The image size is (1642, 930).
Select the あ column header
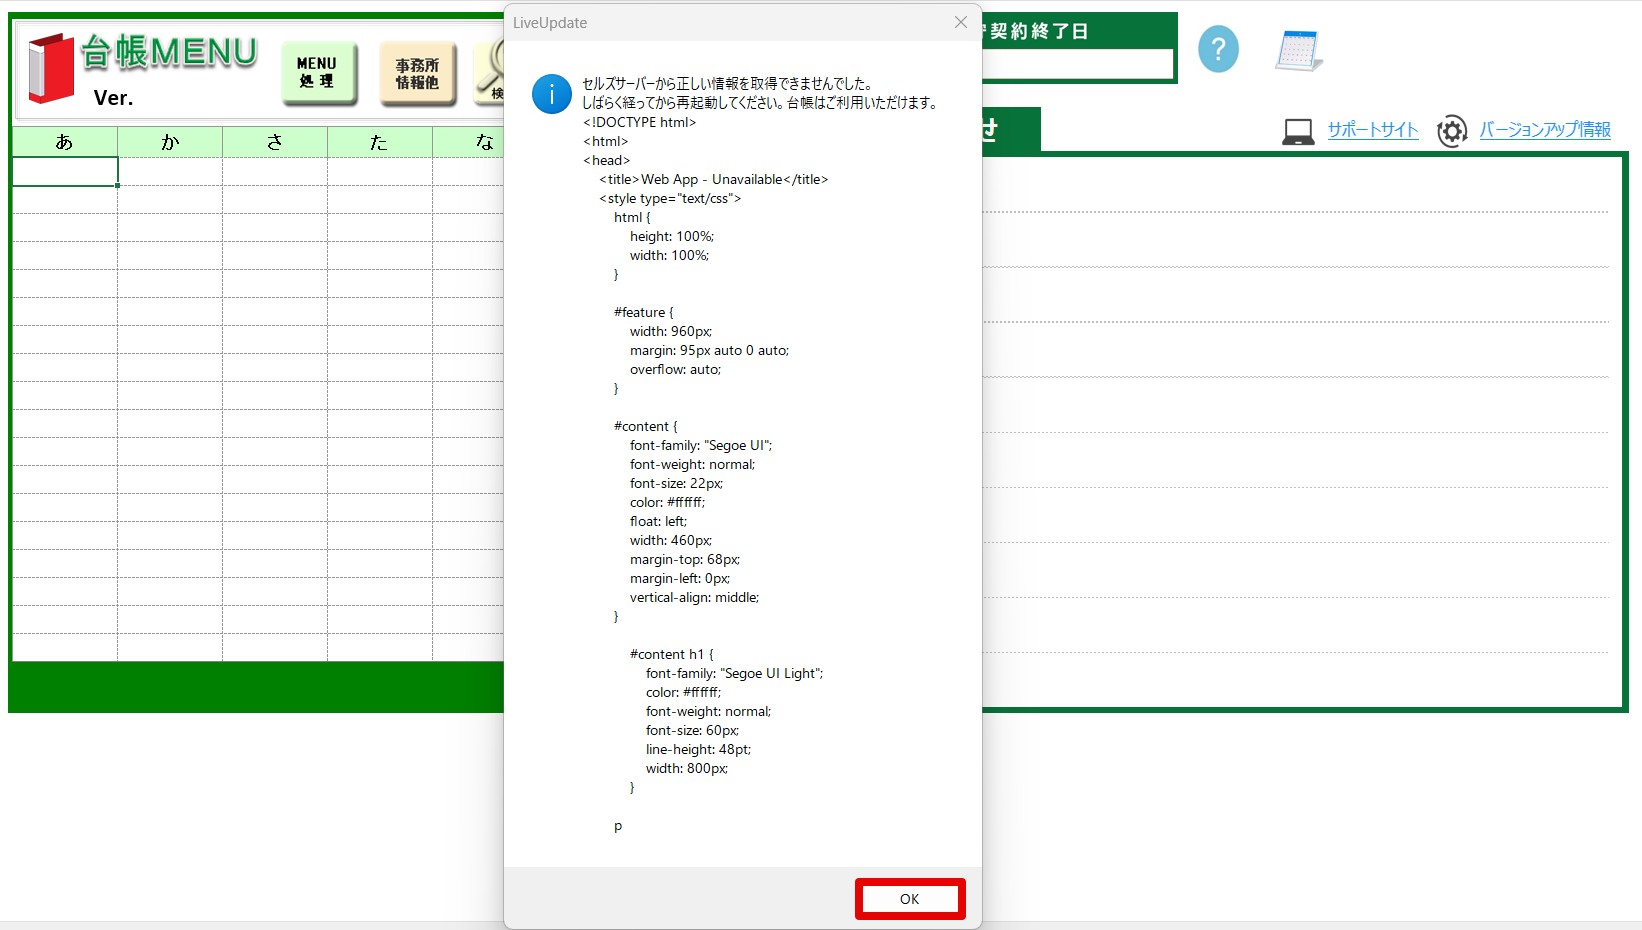(x=65, y=142)
